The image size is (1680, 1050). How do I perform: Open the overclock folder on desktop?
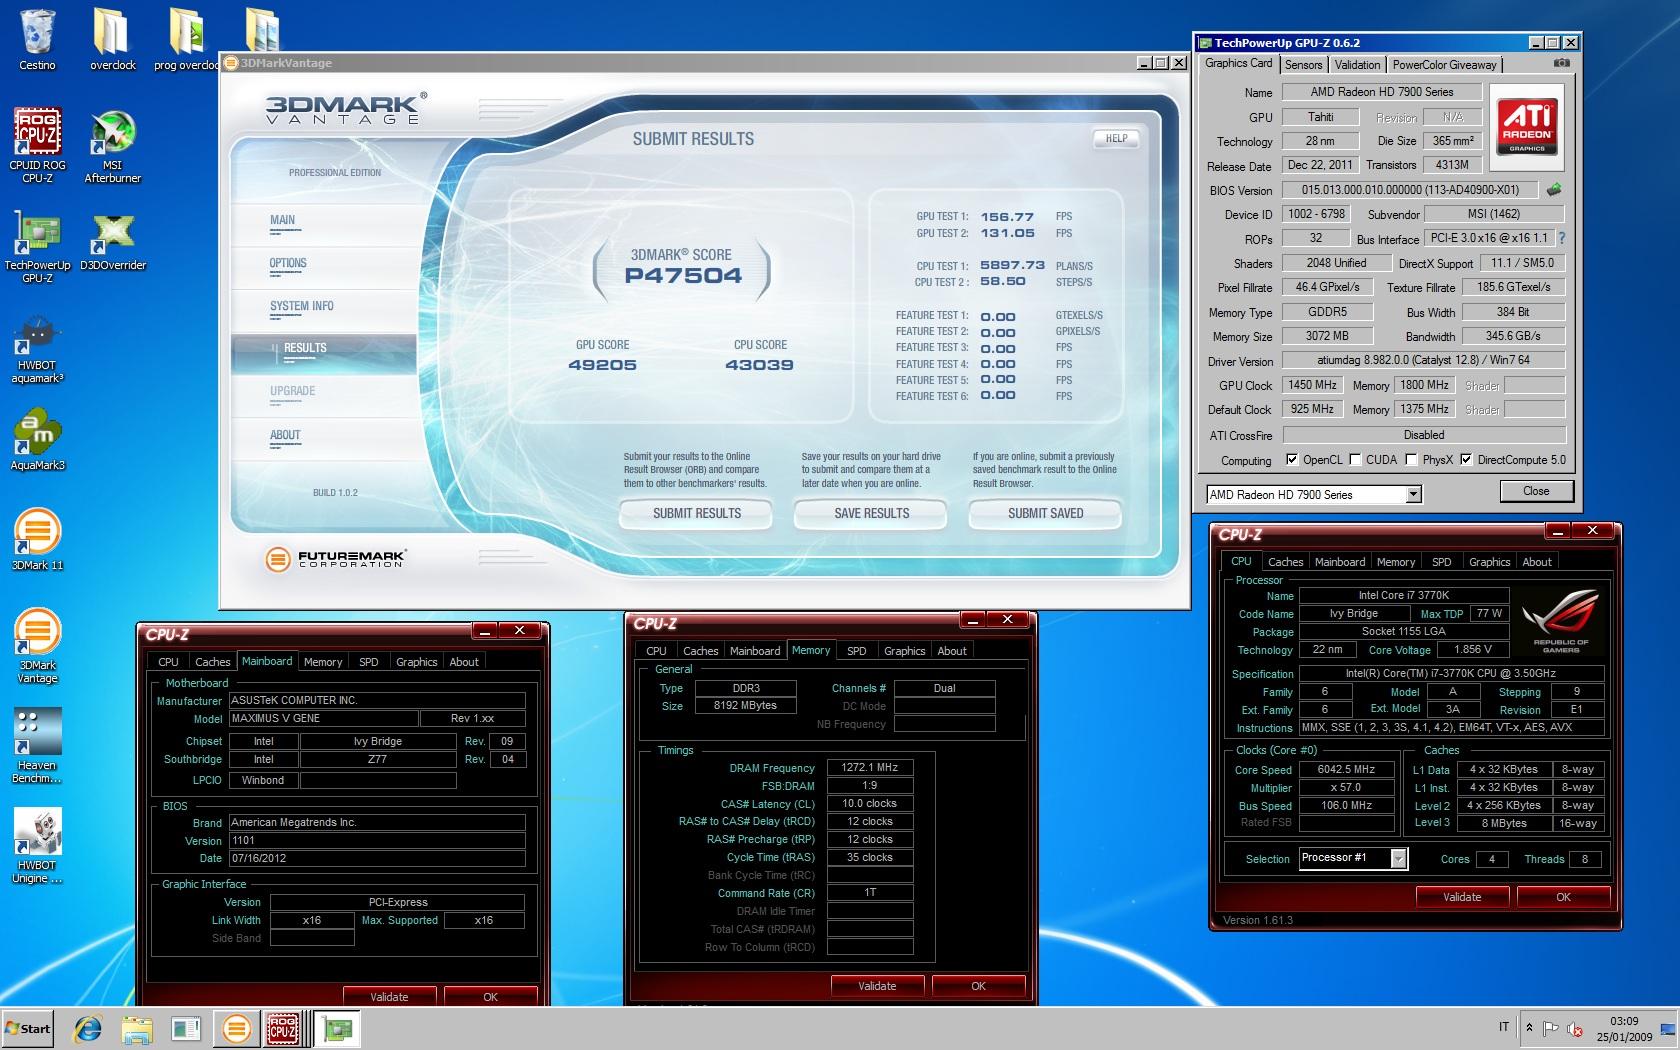[x=112, y=40]
